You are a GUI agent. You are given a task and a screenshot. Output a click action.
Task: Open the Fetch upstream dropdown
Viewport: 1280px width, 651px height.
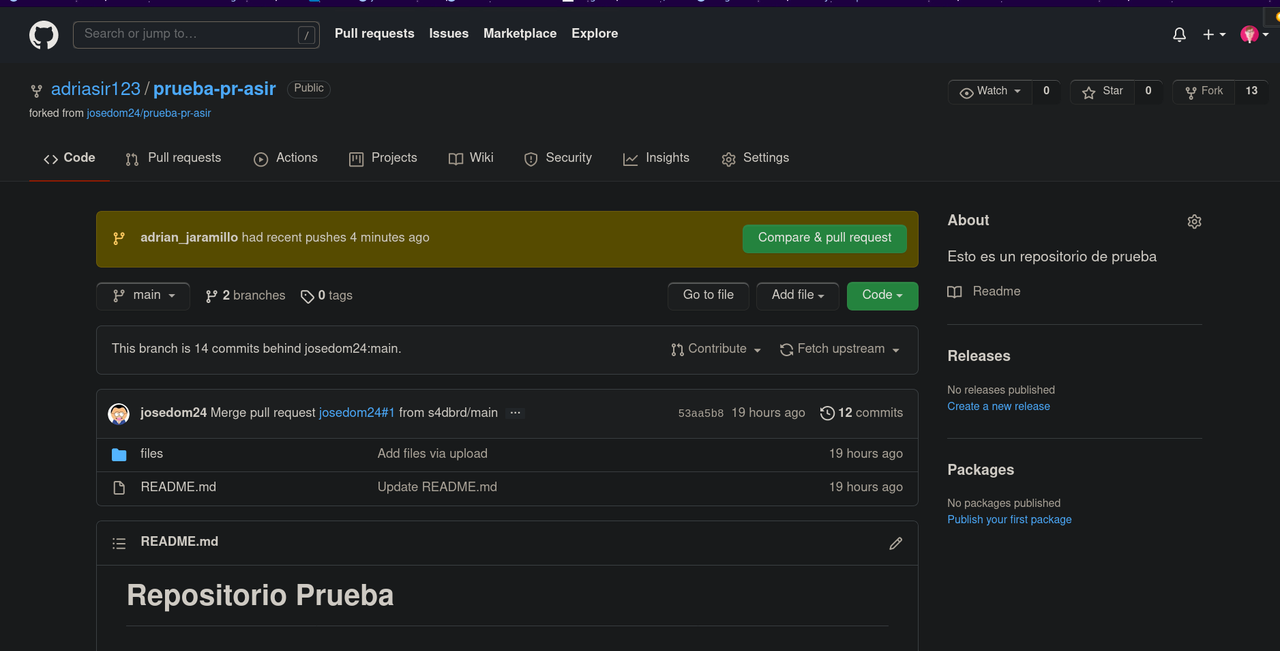coord(840,349)
